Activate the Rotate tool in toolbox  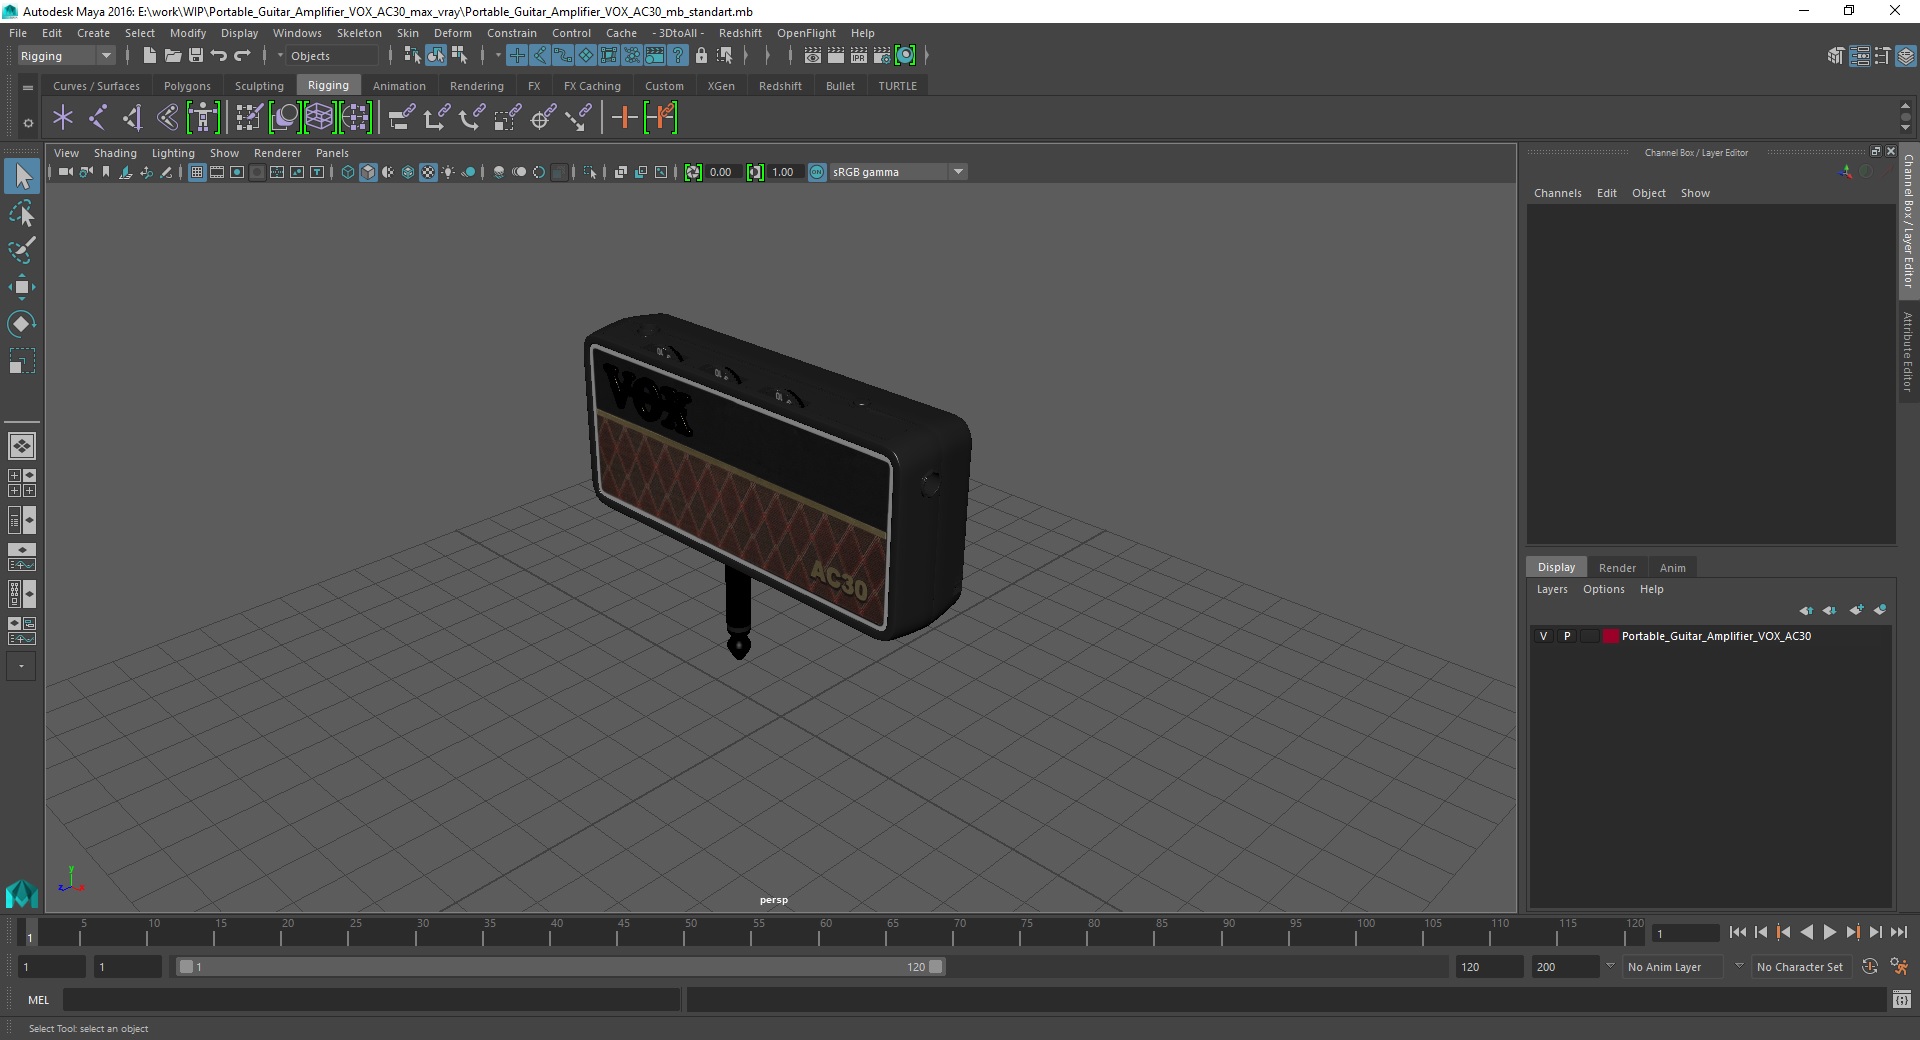(22, 324)
